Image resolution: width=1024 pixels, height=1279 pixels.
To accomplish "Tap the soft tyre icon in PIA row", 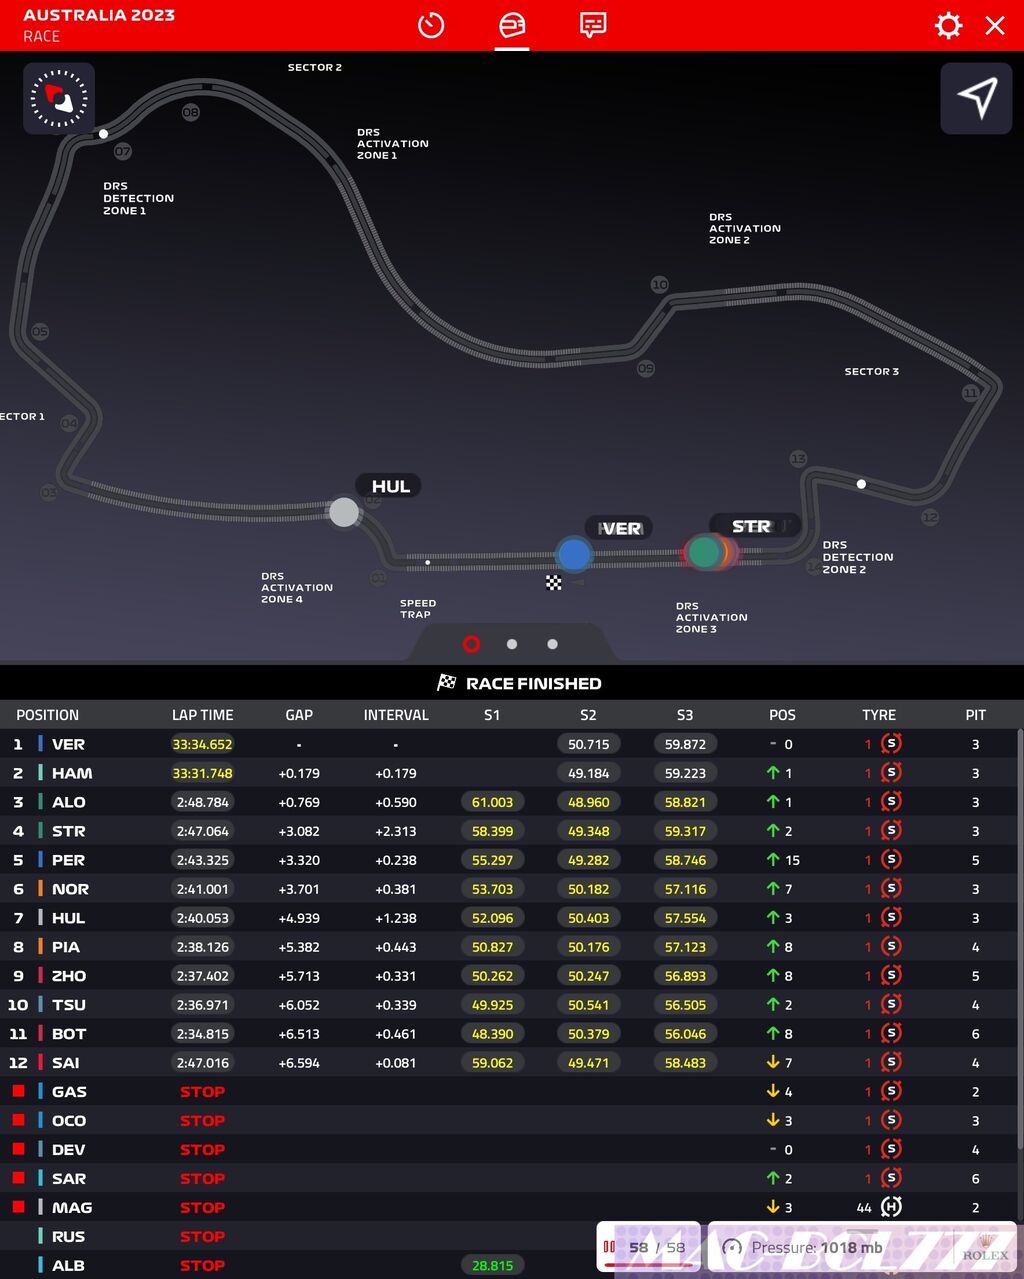I will (x=891, y=946).
